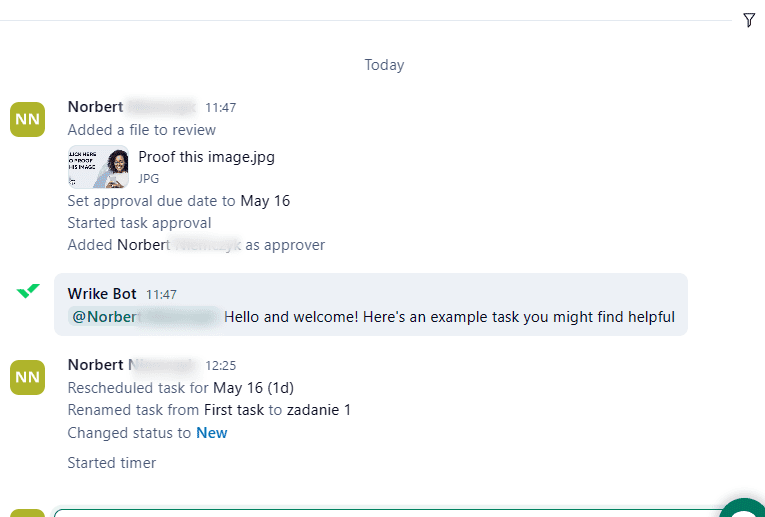Image resolution: width=765 pixels, height=517 pixels.
Task: Click the 12:25 timestamp
Action: coord(220,366)
